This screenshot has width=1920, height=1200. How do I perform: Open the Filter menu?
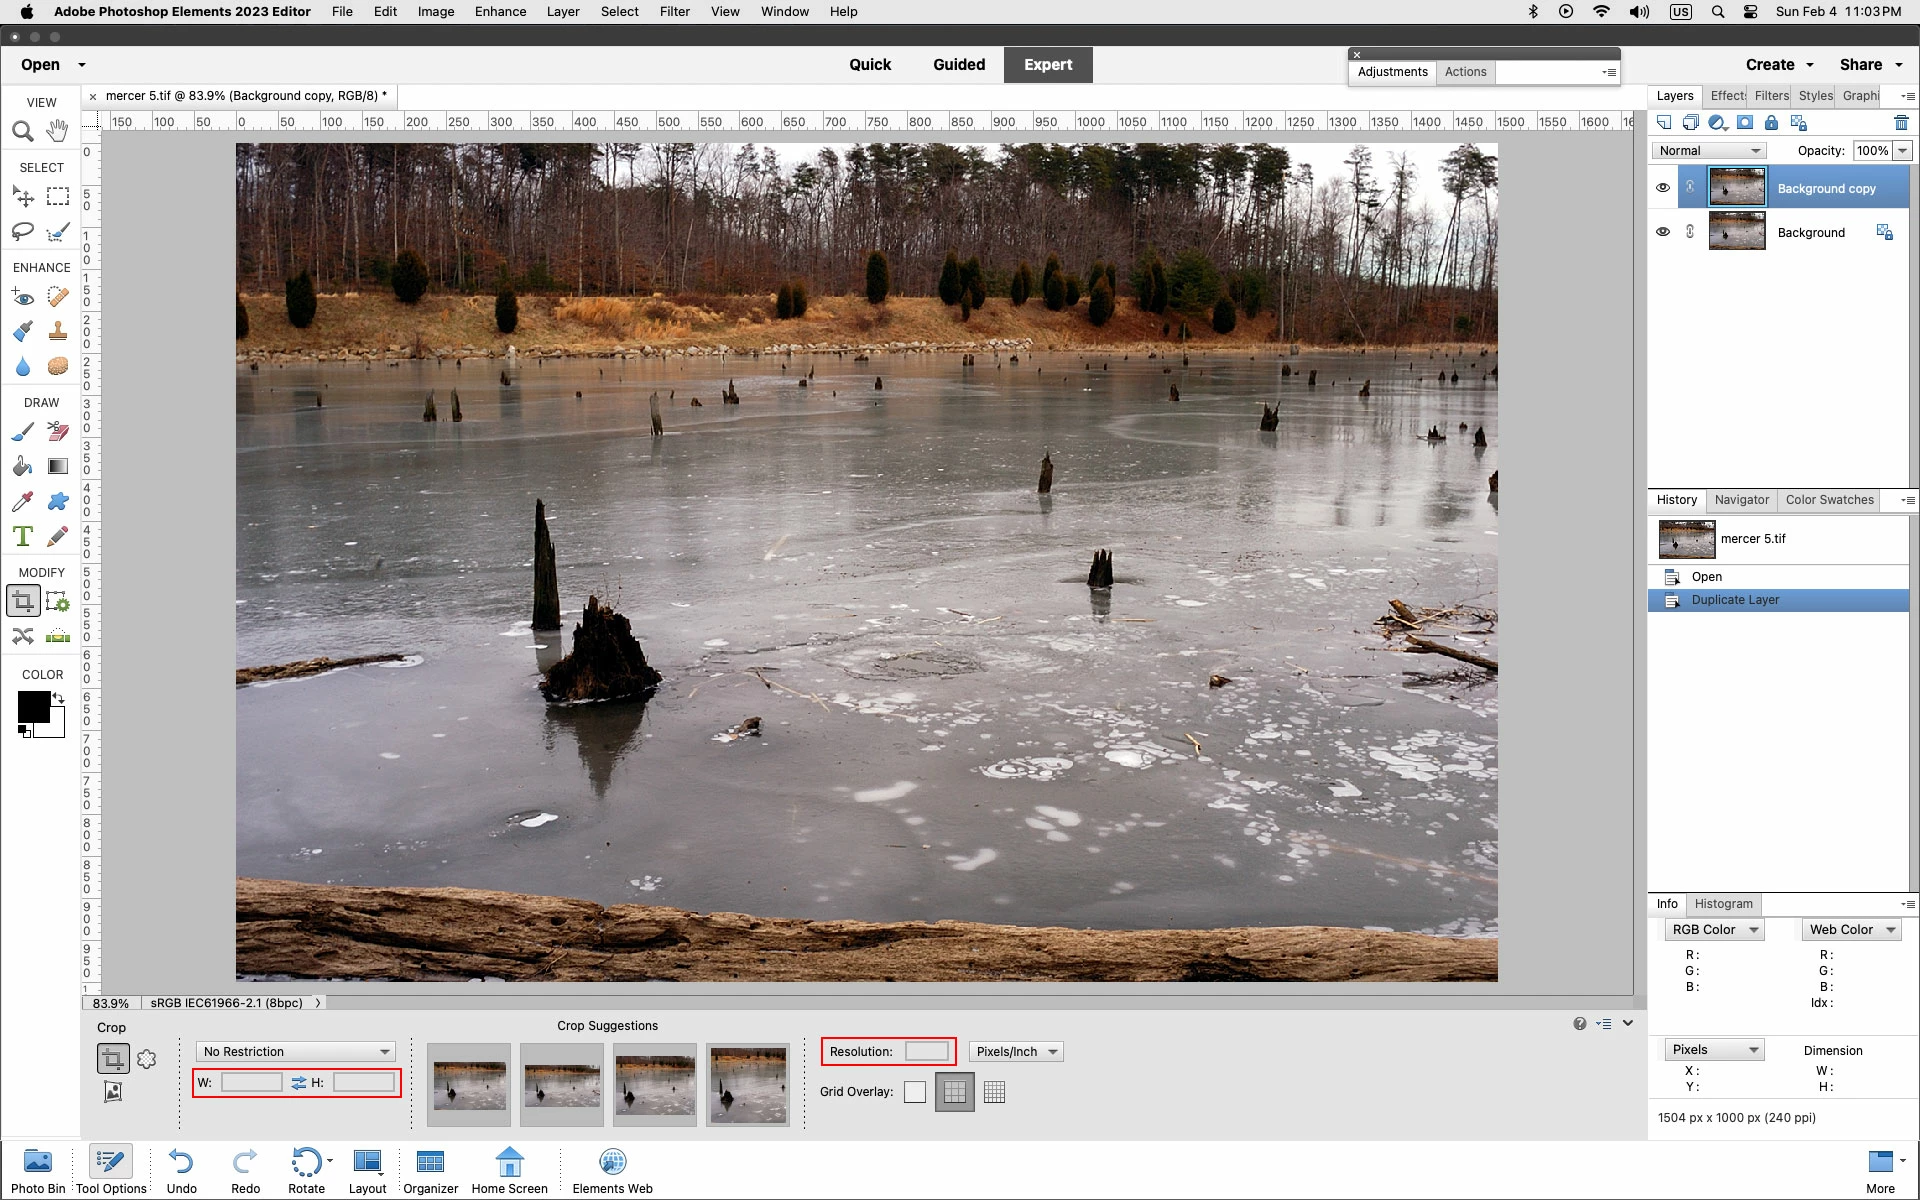[674, 12]
